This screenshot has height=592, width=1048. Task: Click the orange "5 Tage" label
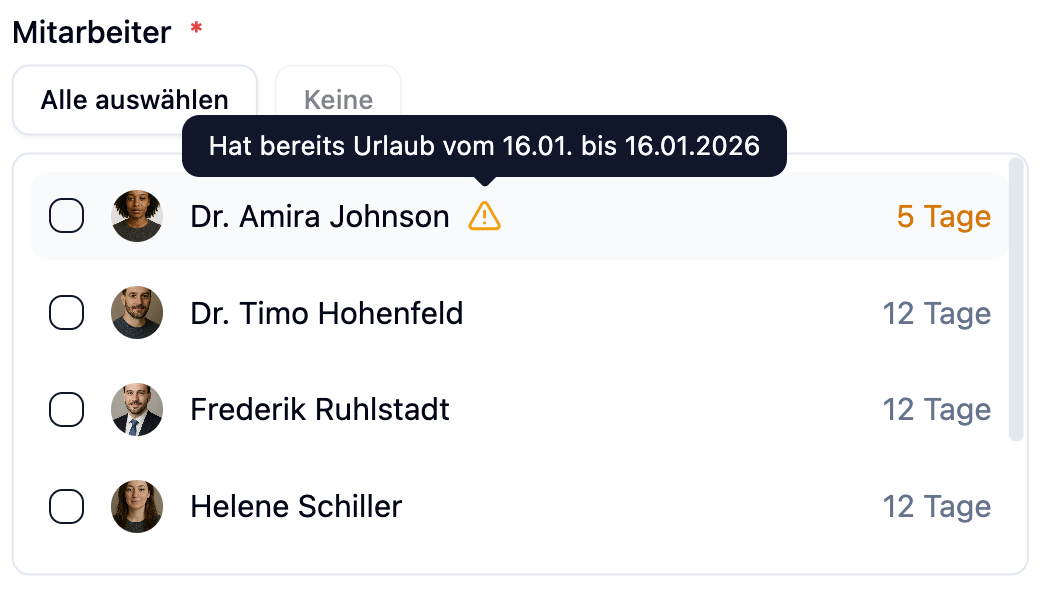[943, 217]
